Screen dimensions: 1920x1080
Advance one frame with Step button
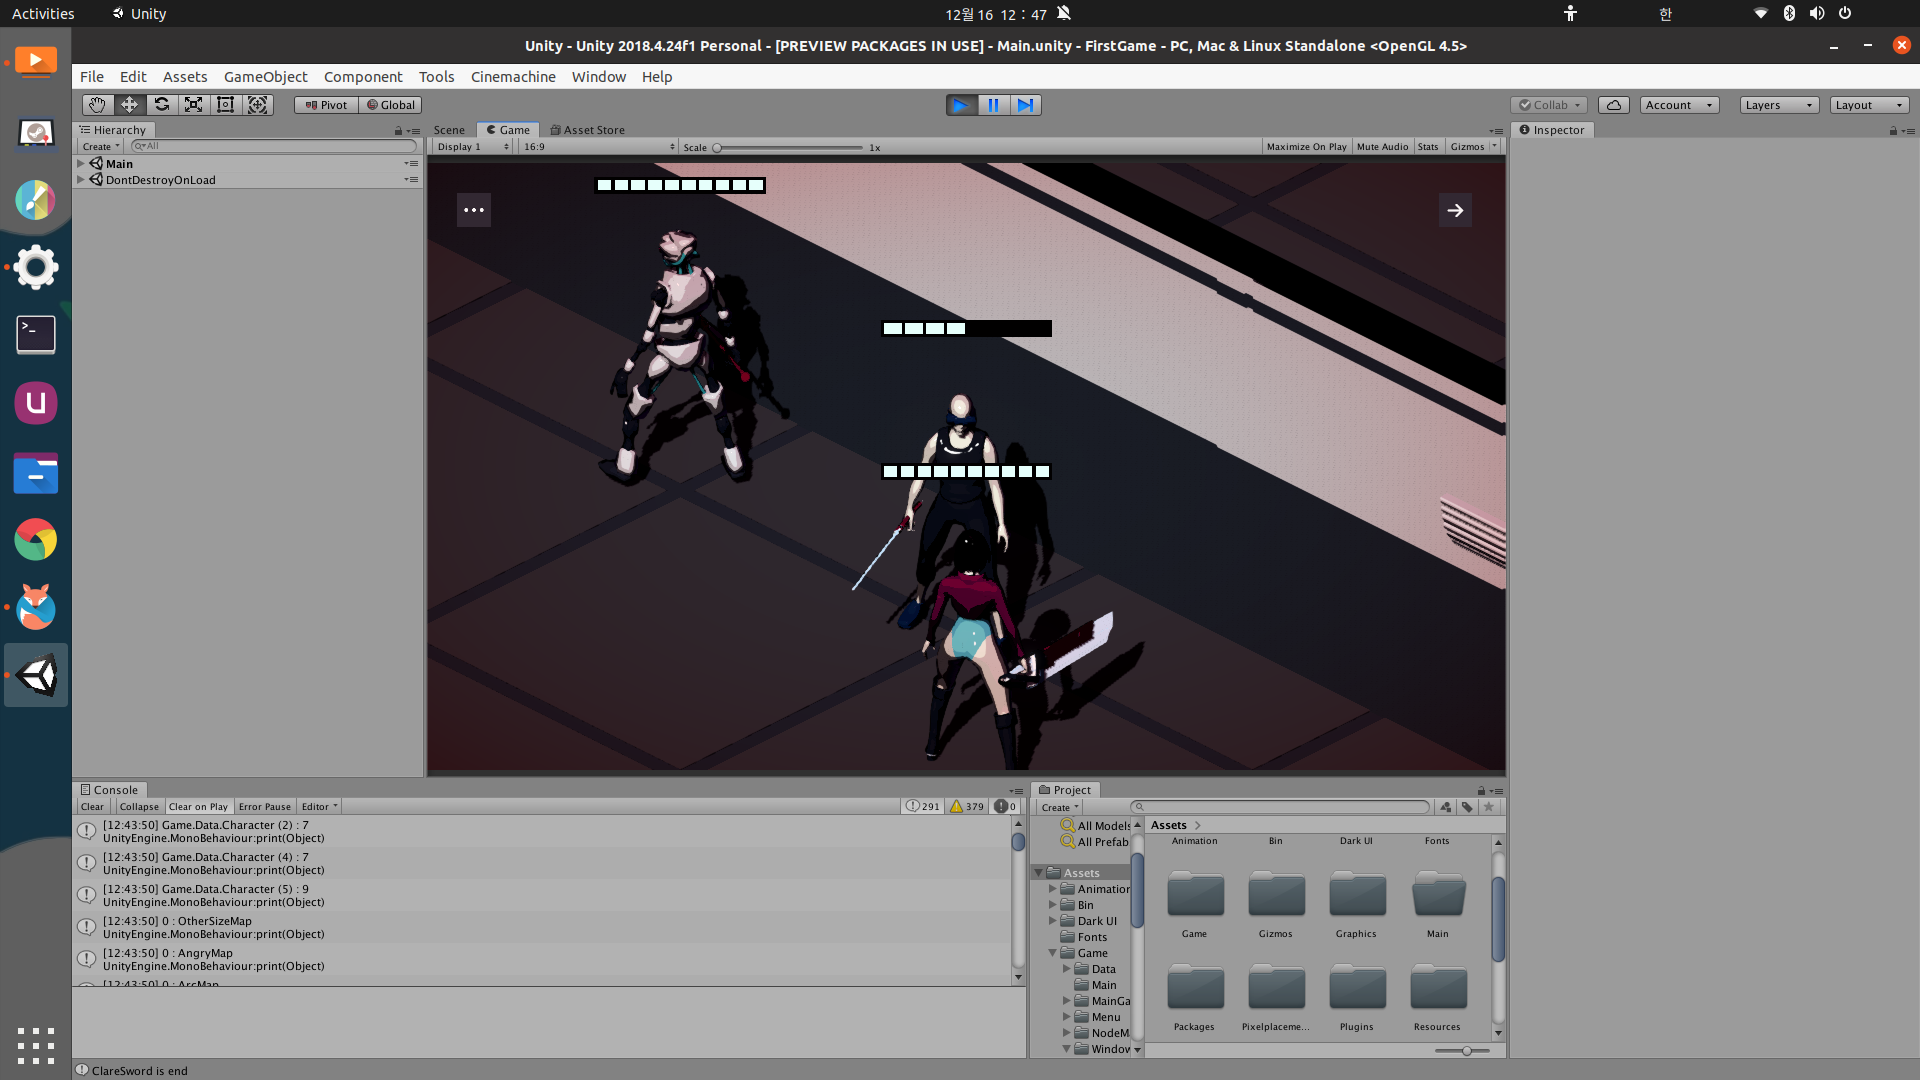tap(1025, 105)
